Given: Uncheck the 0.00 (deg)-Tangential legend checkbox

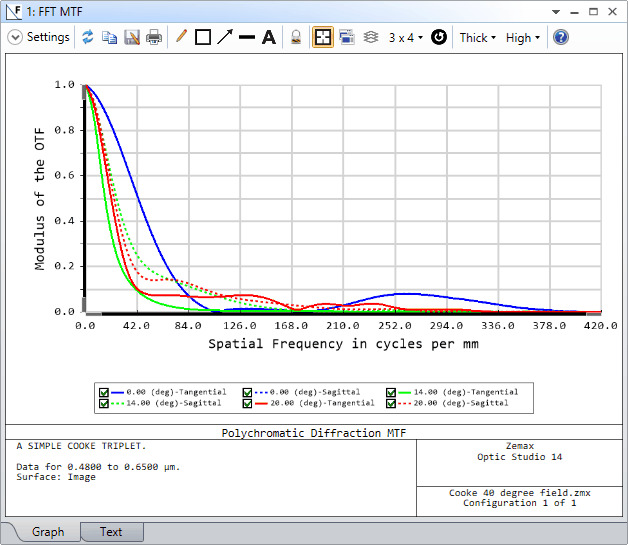Looking at the screenshot, I should [x=104, y=392].
